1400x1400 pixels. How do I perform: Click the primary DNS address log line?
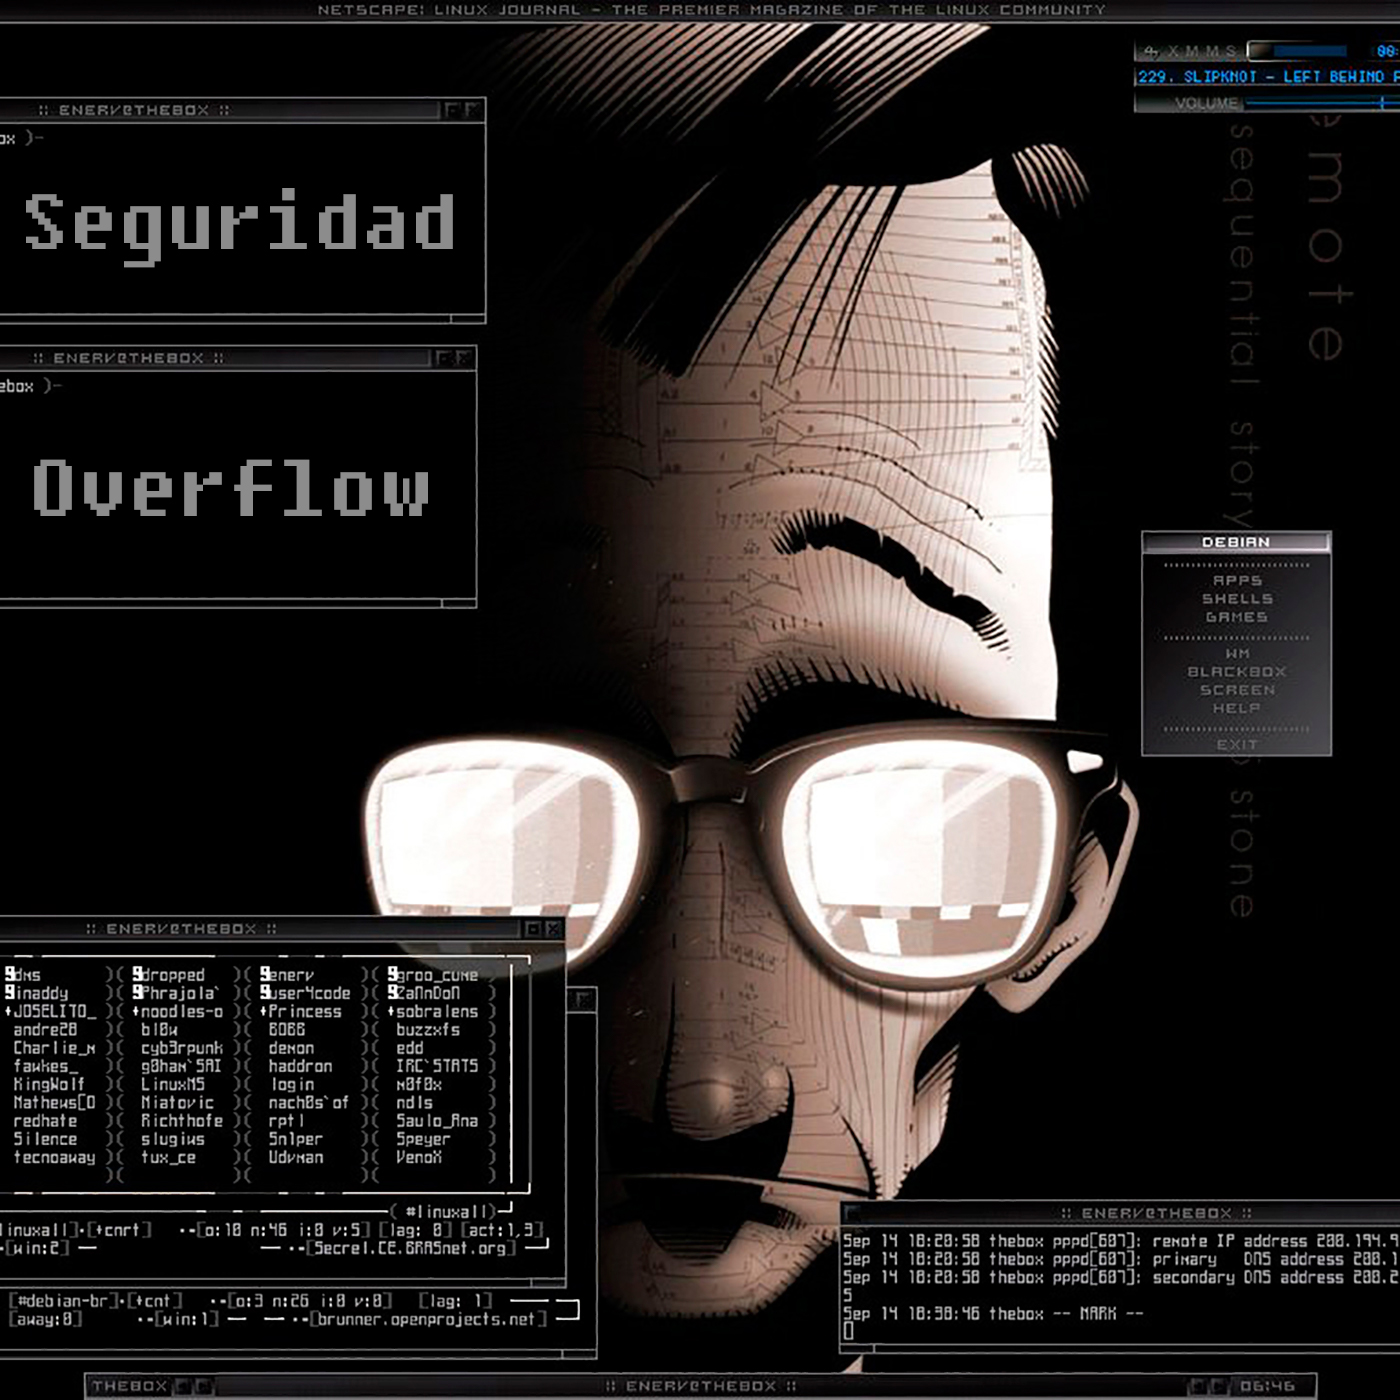(1121, 1259)
